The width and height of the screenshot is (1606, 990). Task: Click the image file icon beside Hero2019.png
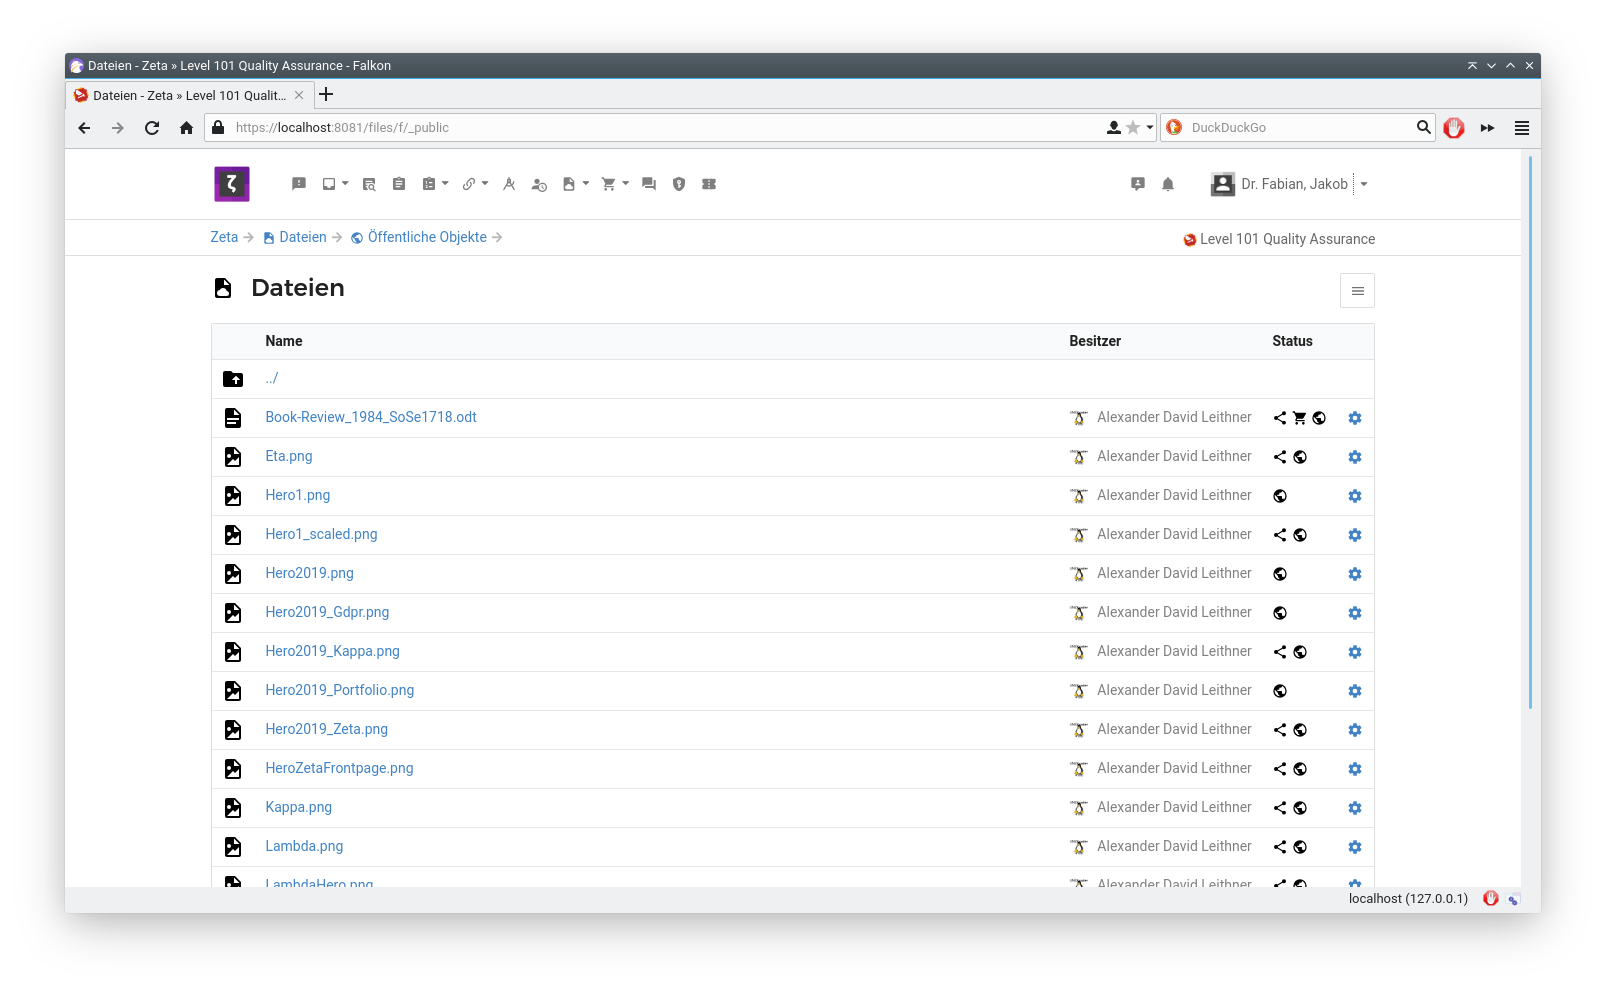(233, 574)
